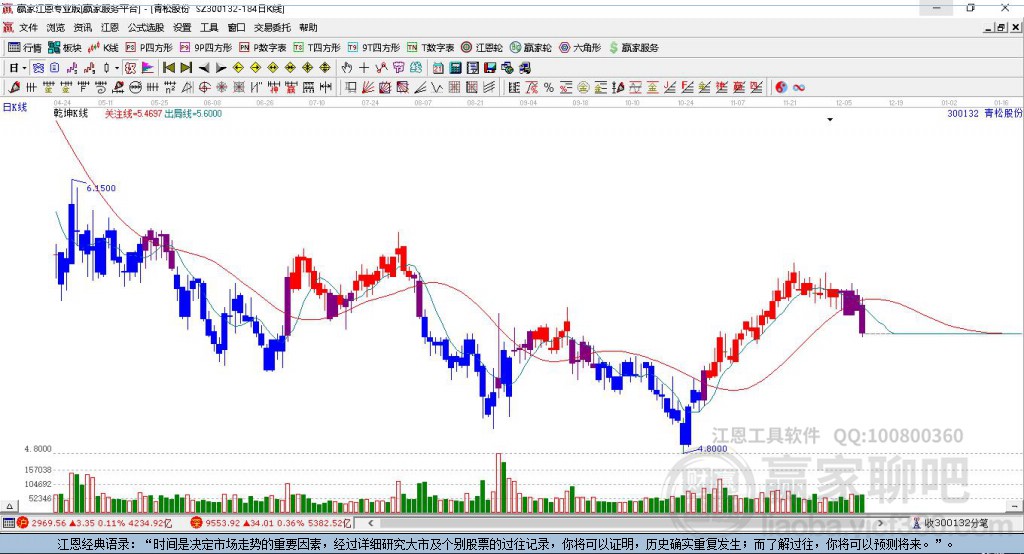
Task: Click the 6.1500 high price label
Action: [x=101, y=188]
